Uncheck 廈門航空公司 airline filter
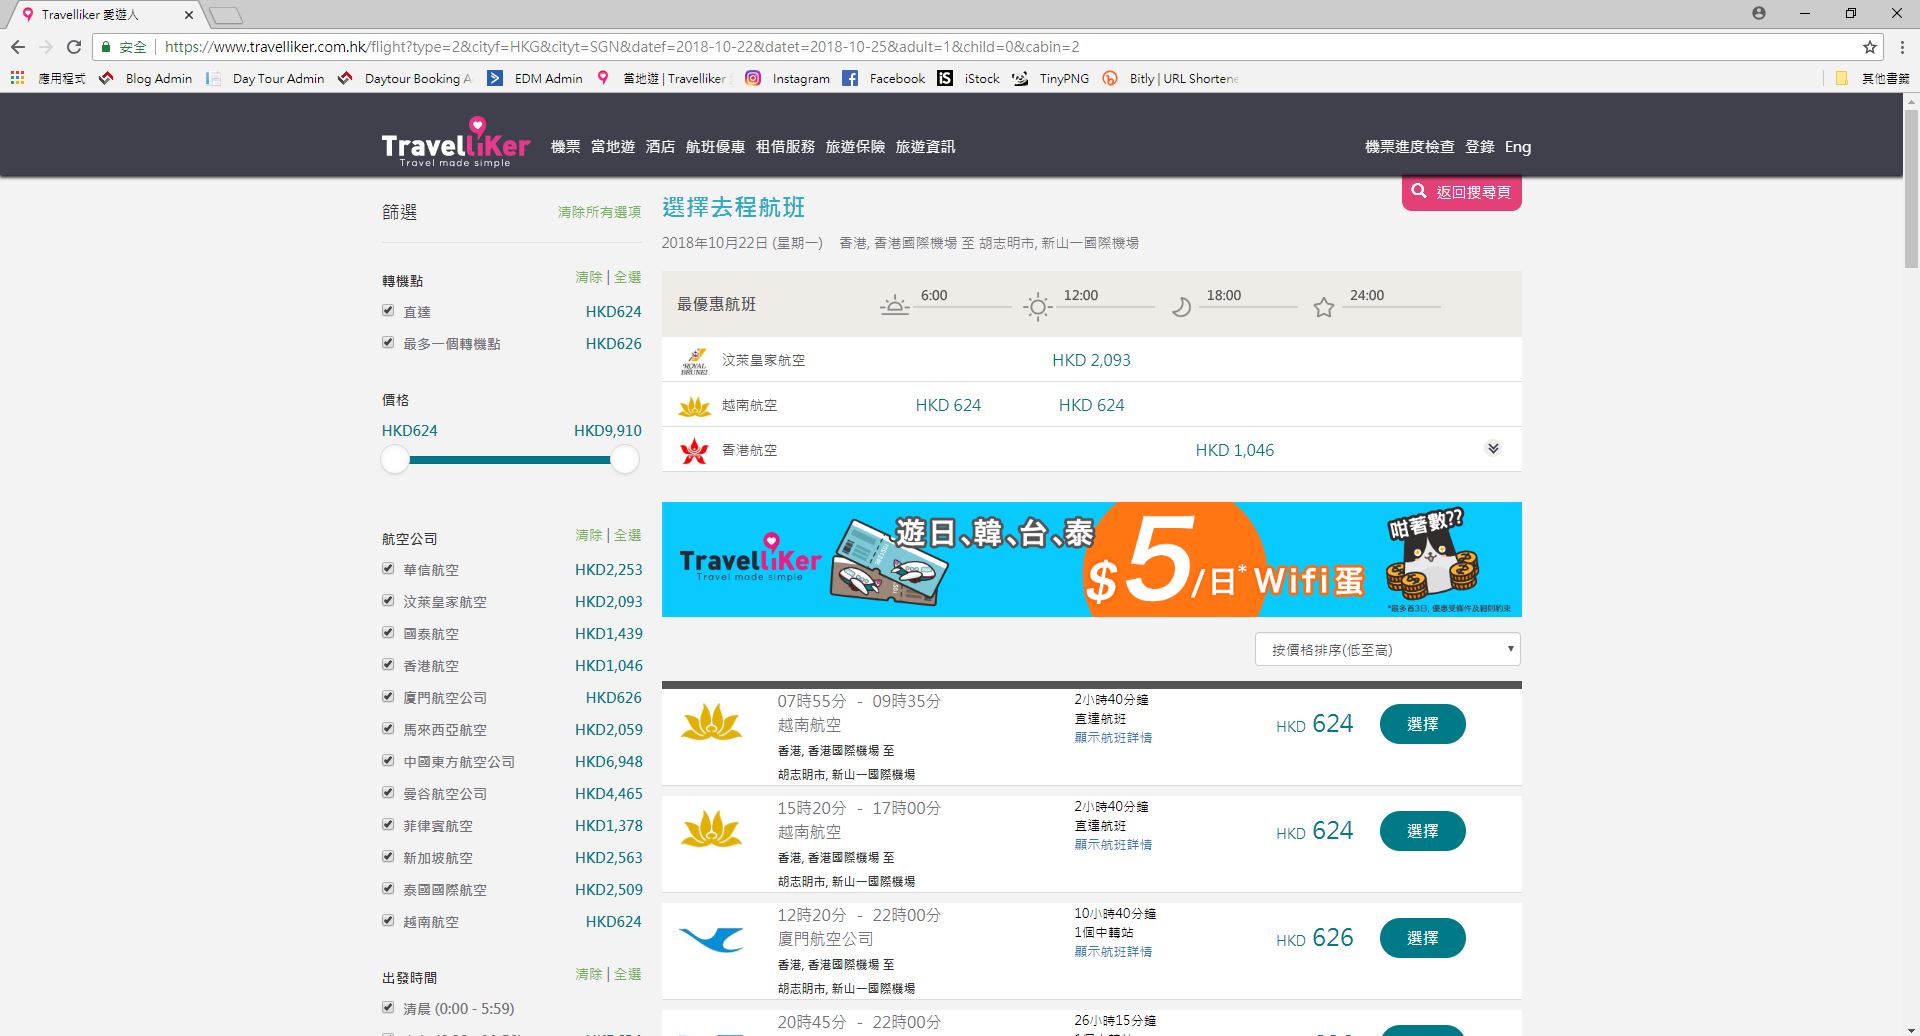Screen dimensions: 1920x1036 click(x=388, y=697)
